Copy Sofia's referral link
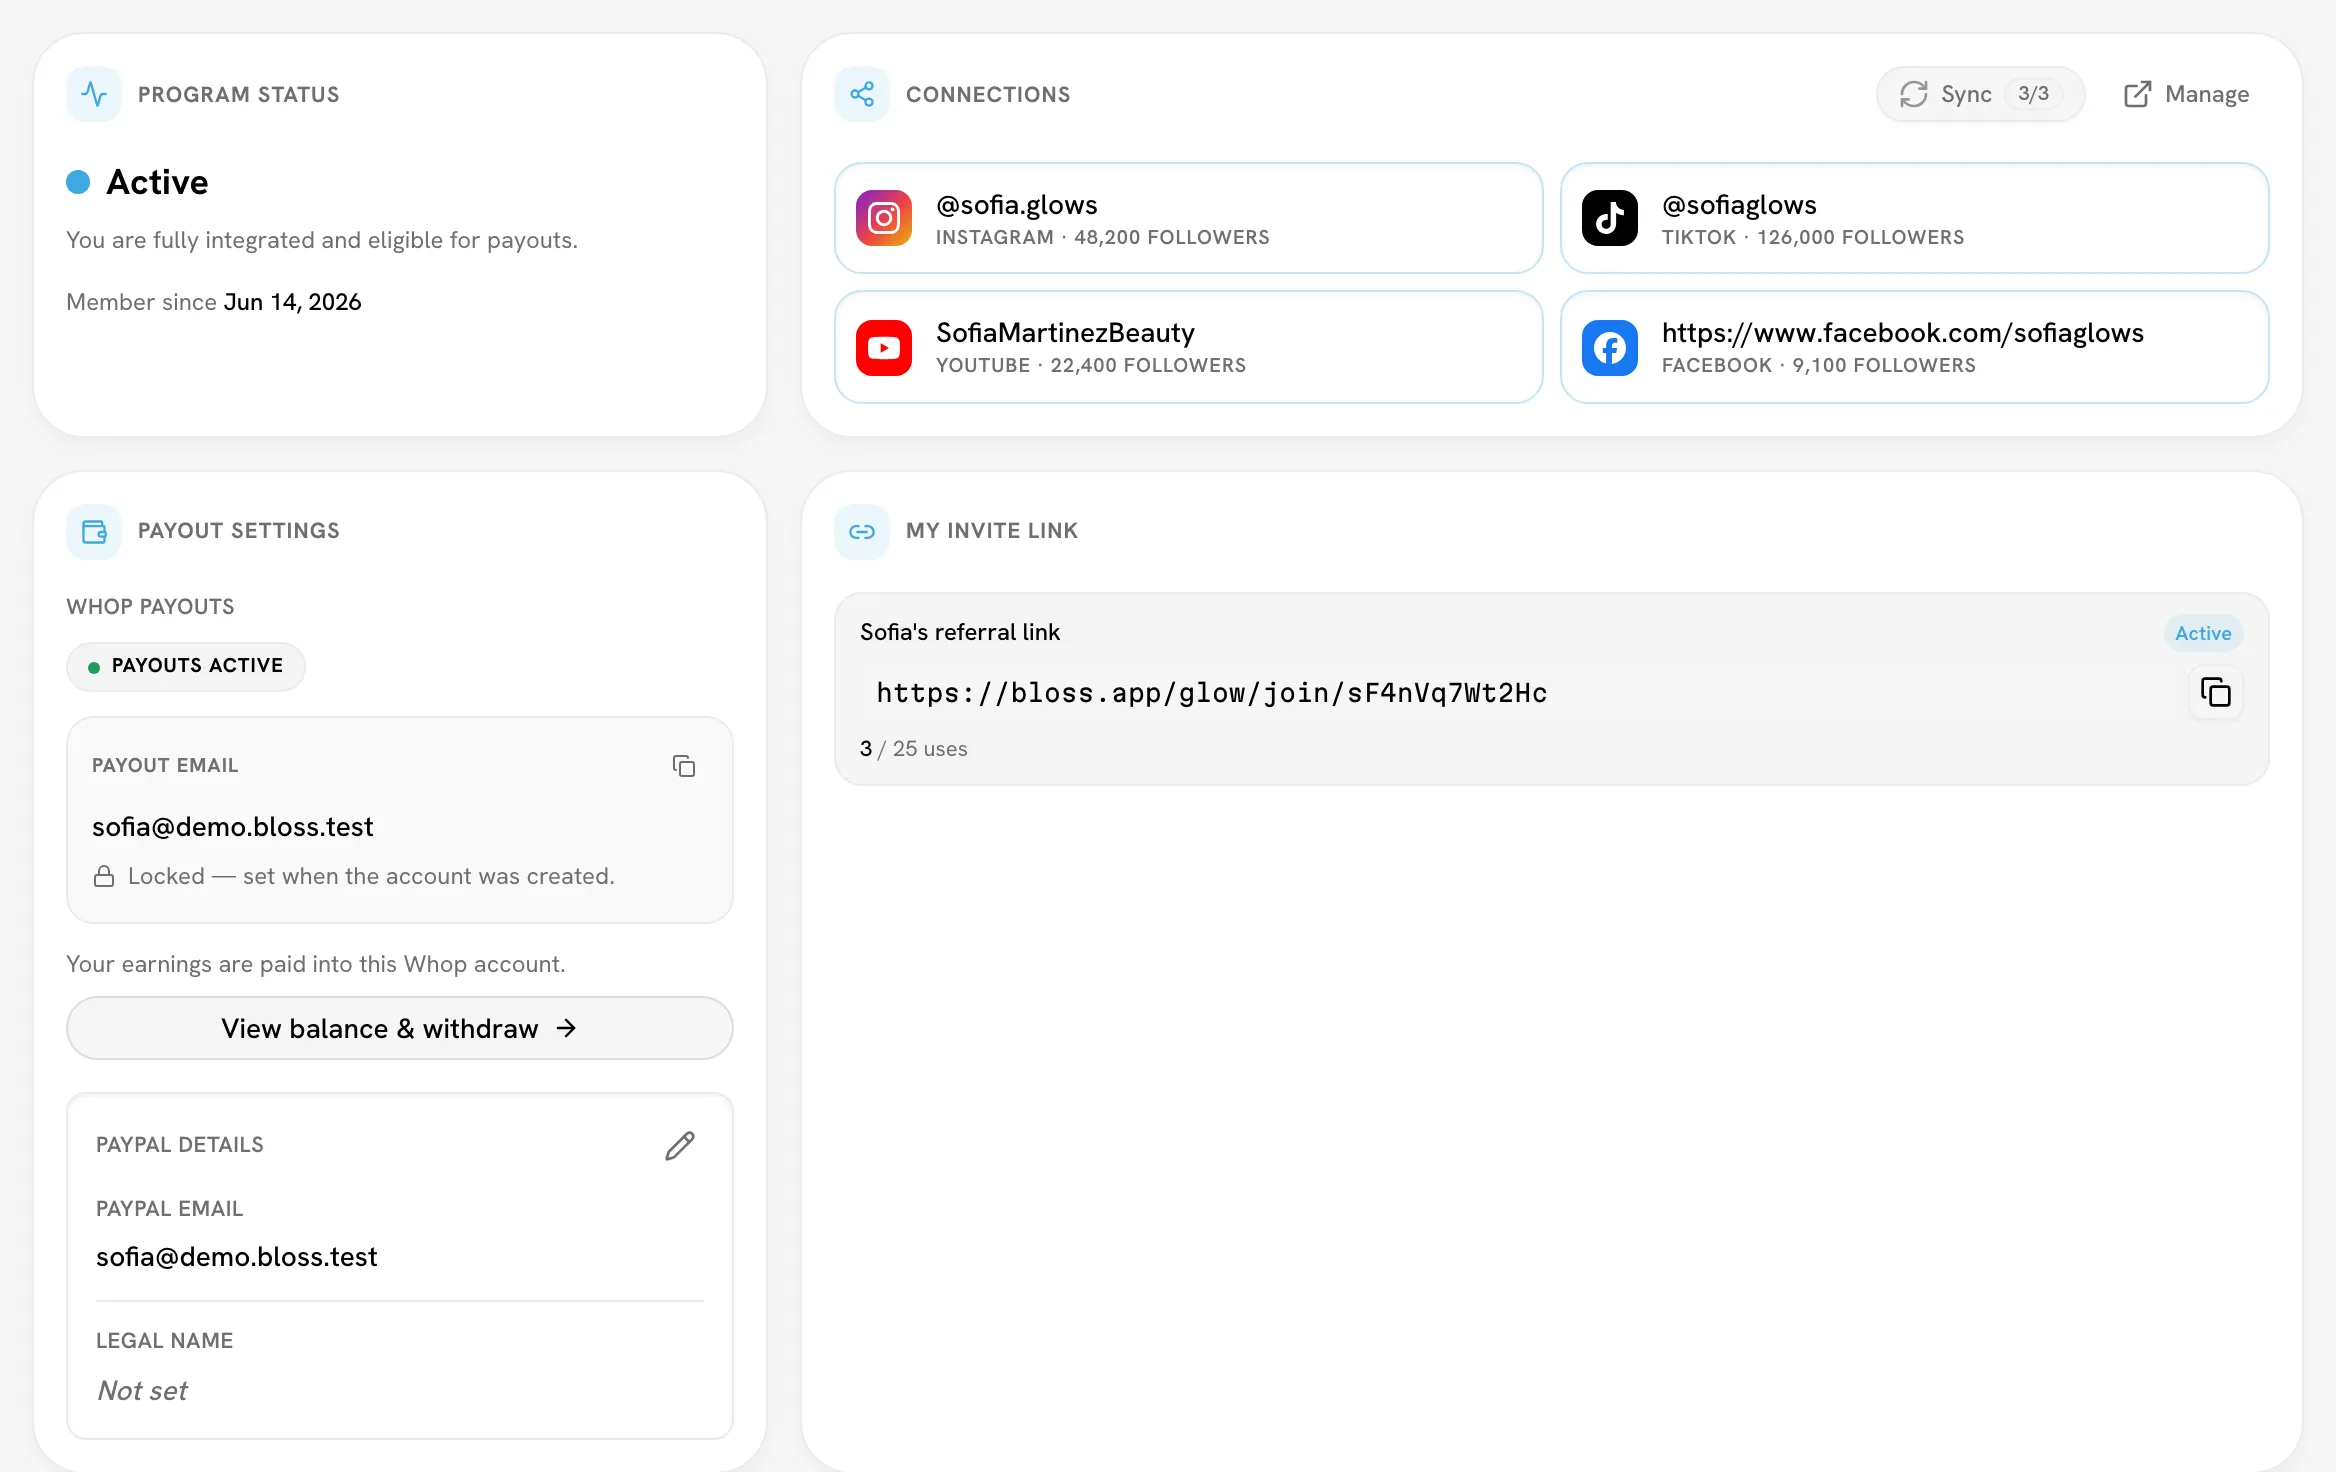 2216,692
